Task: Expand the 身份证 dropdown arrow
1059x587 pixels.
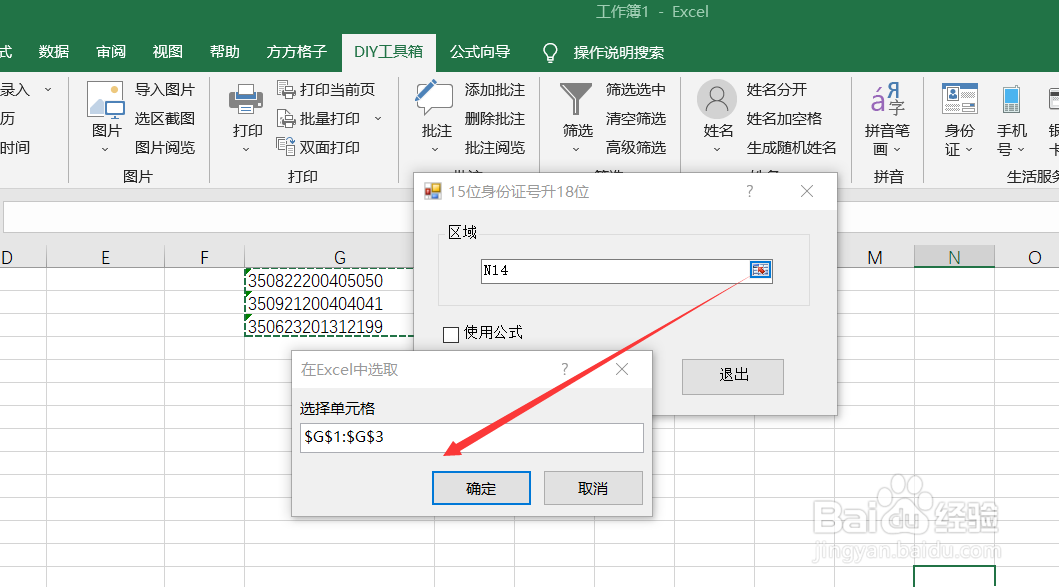Action: (x=970, y=149)
